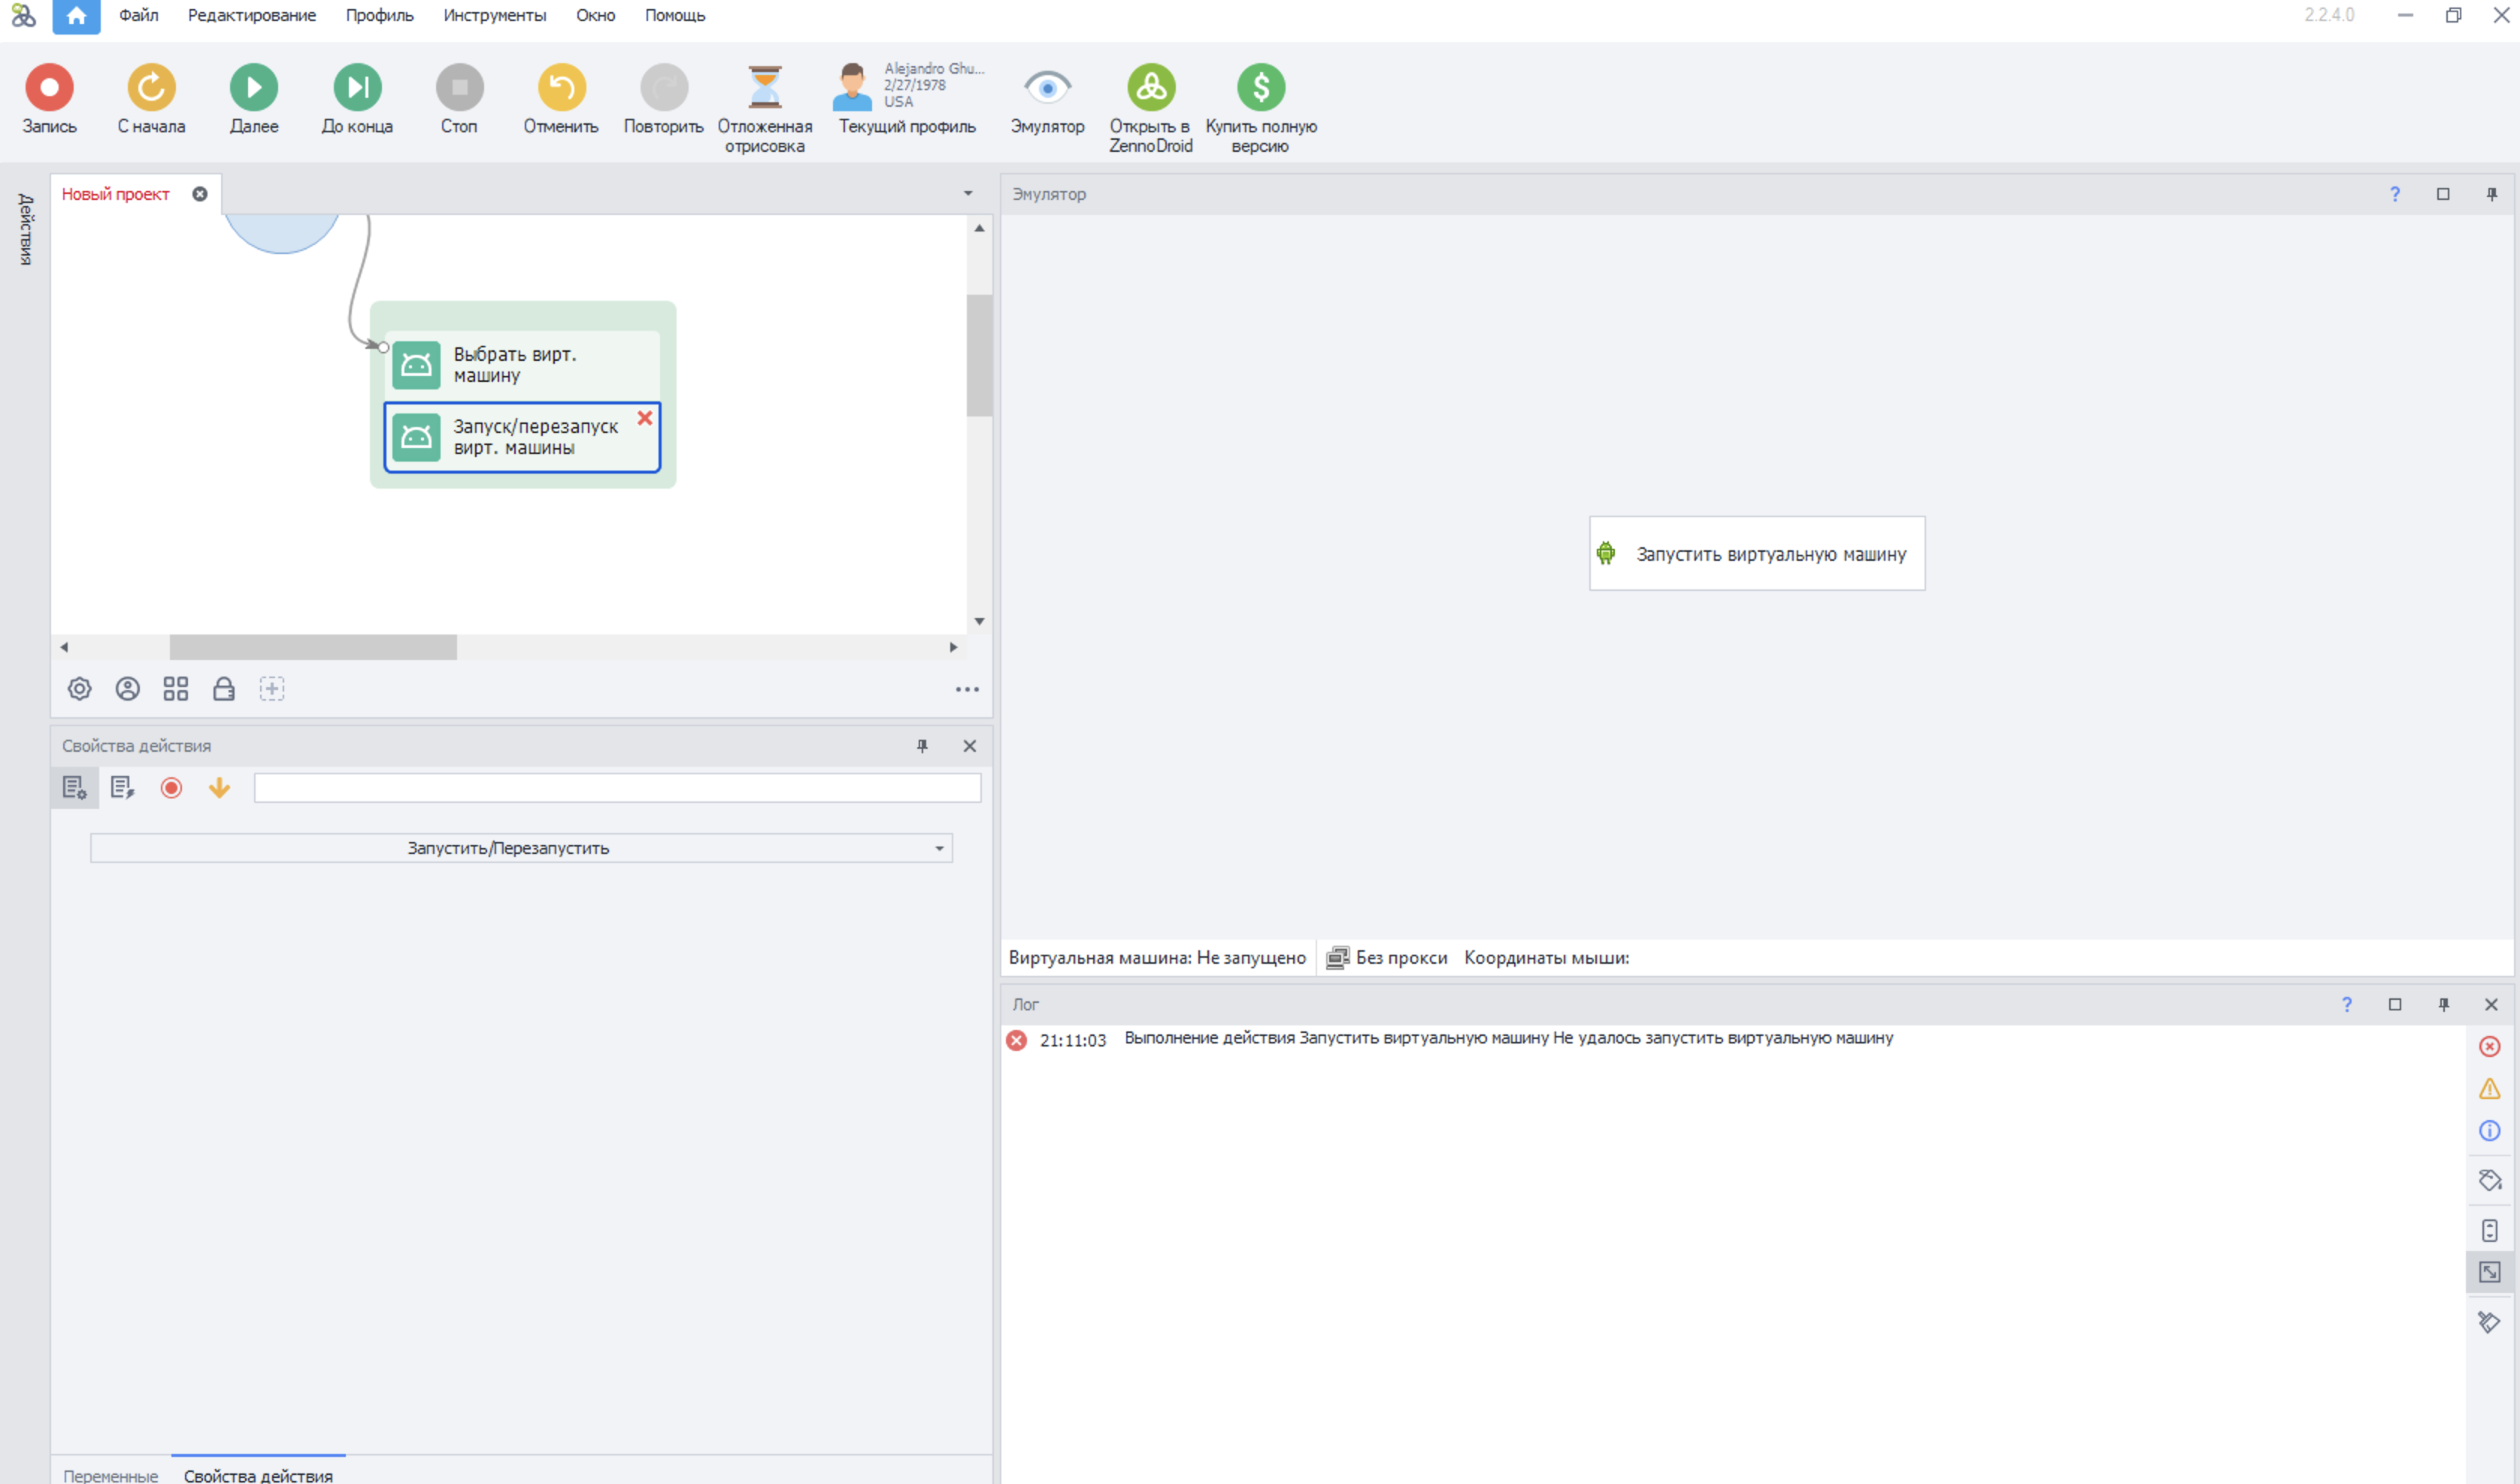Click the input field in Свойства действия
2520x1484 pixels.
616,788
